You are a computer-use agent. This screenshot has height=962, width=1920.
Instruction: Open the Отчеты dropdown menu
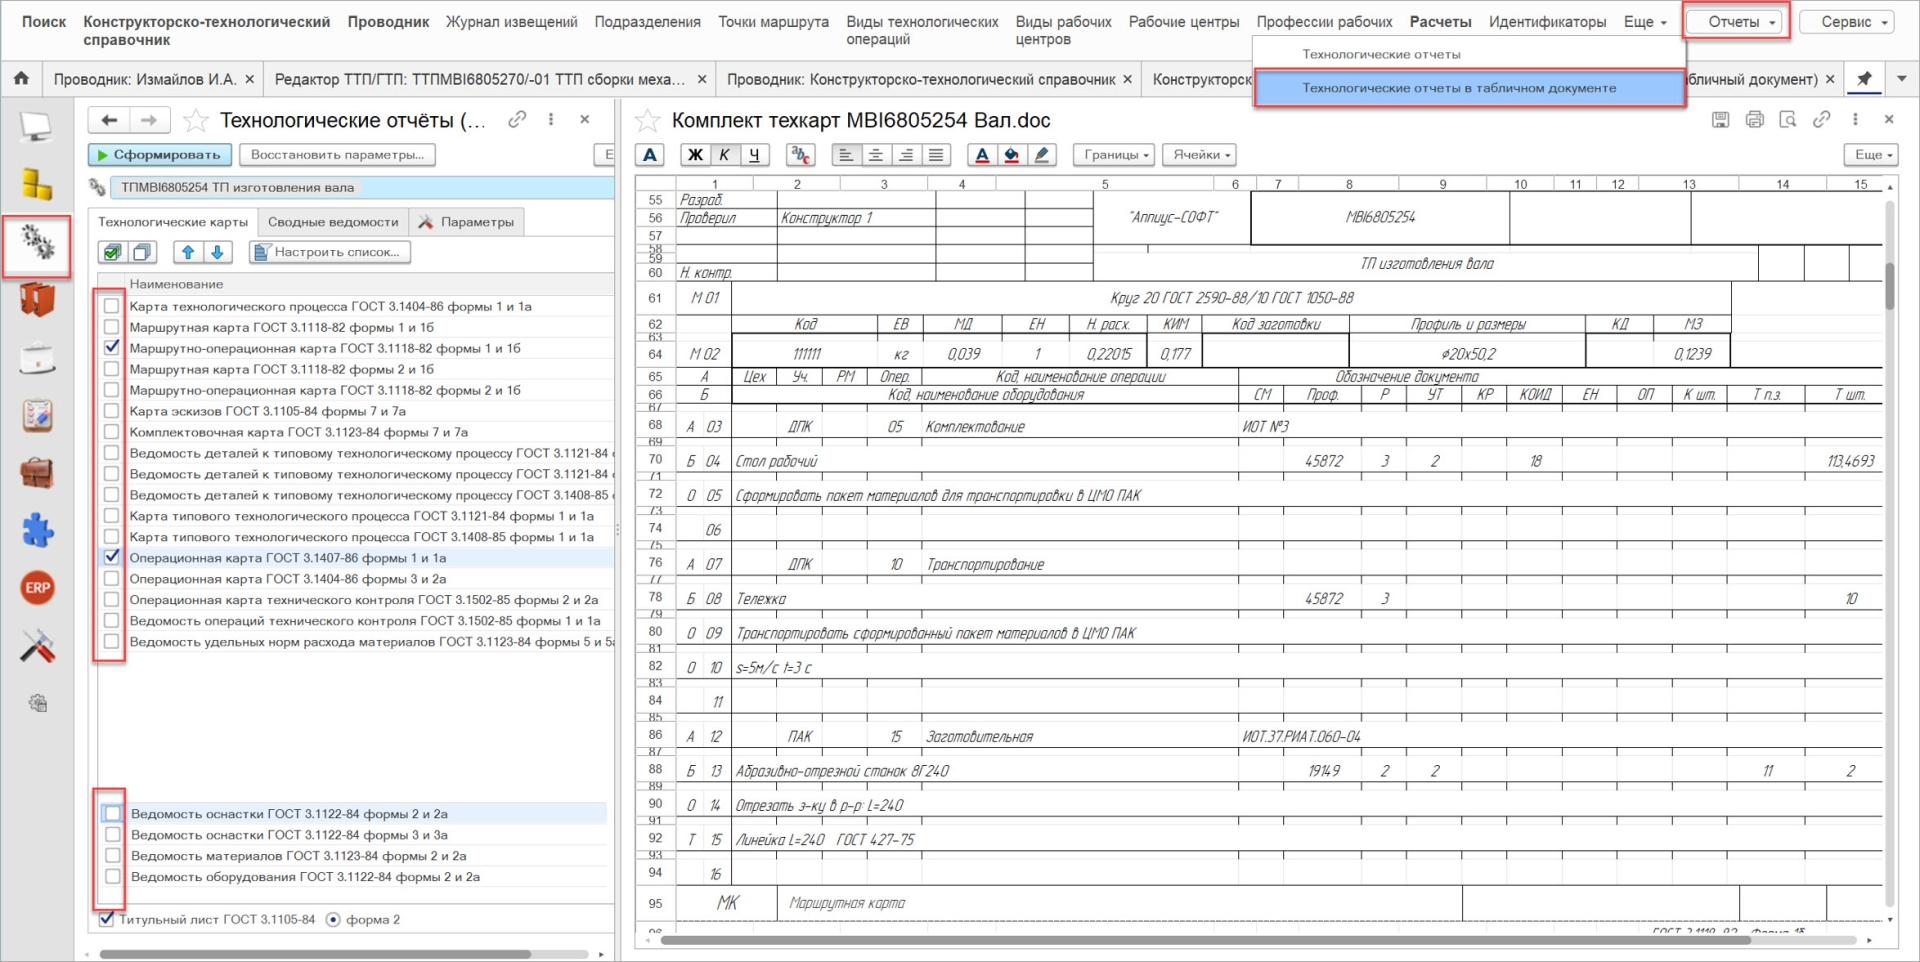(x=1736, y=22)
